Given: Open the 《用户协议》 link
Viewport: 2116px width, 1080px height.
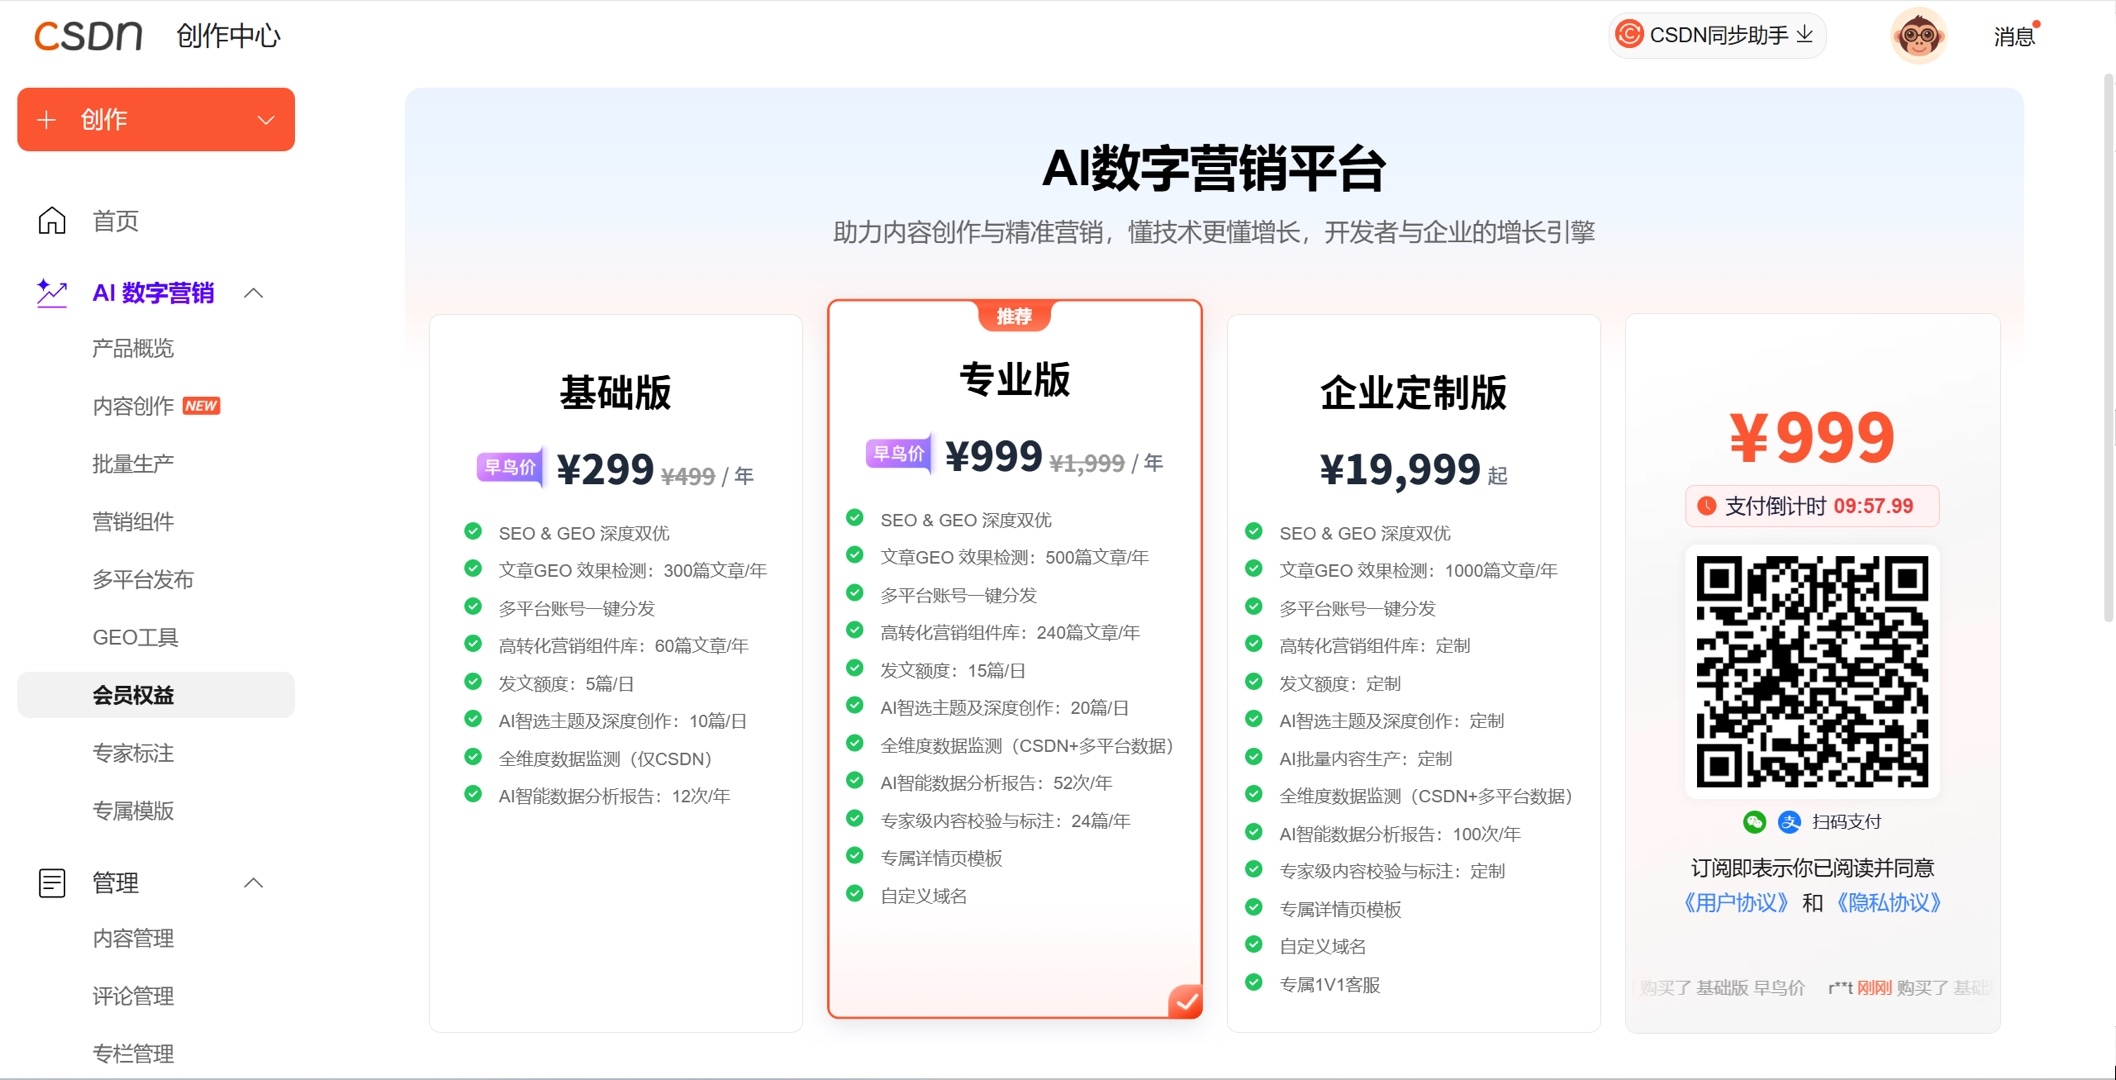Looking at the screenshot, I should pyautogui.click(x=1736, y=903).
